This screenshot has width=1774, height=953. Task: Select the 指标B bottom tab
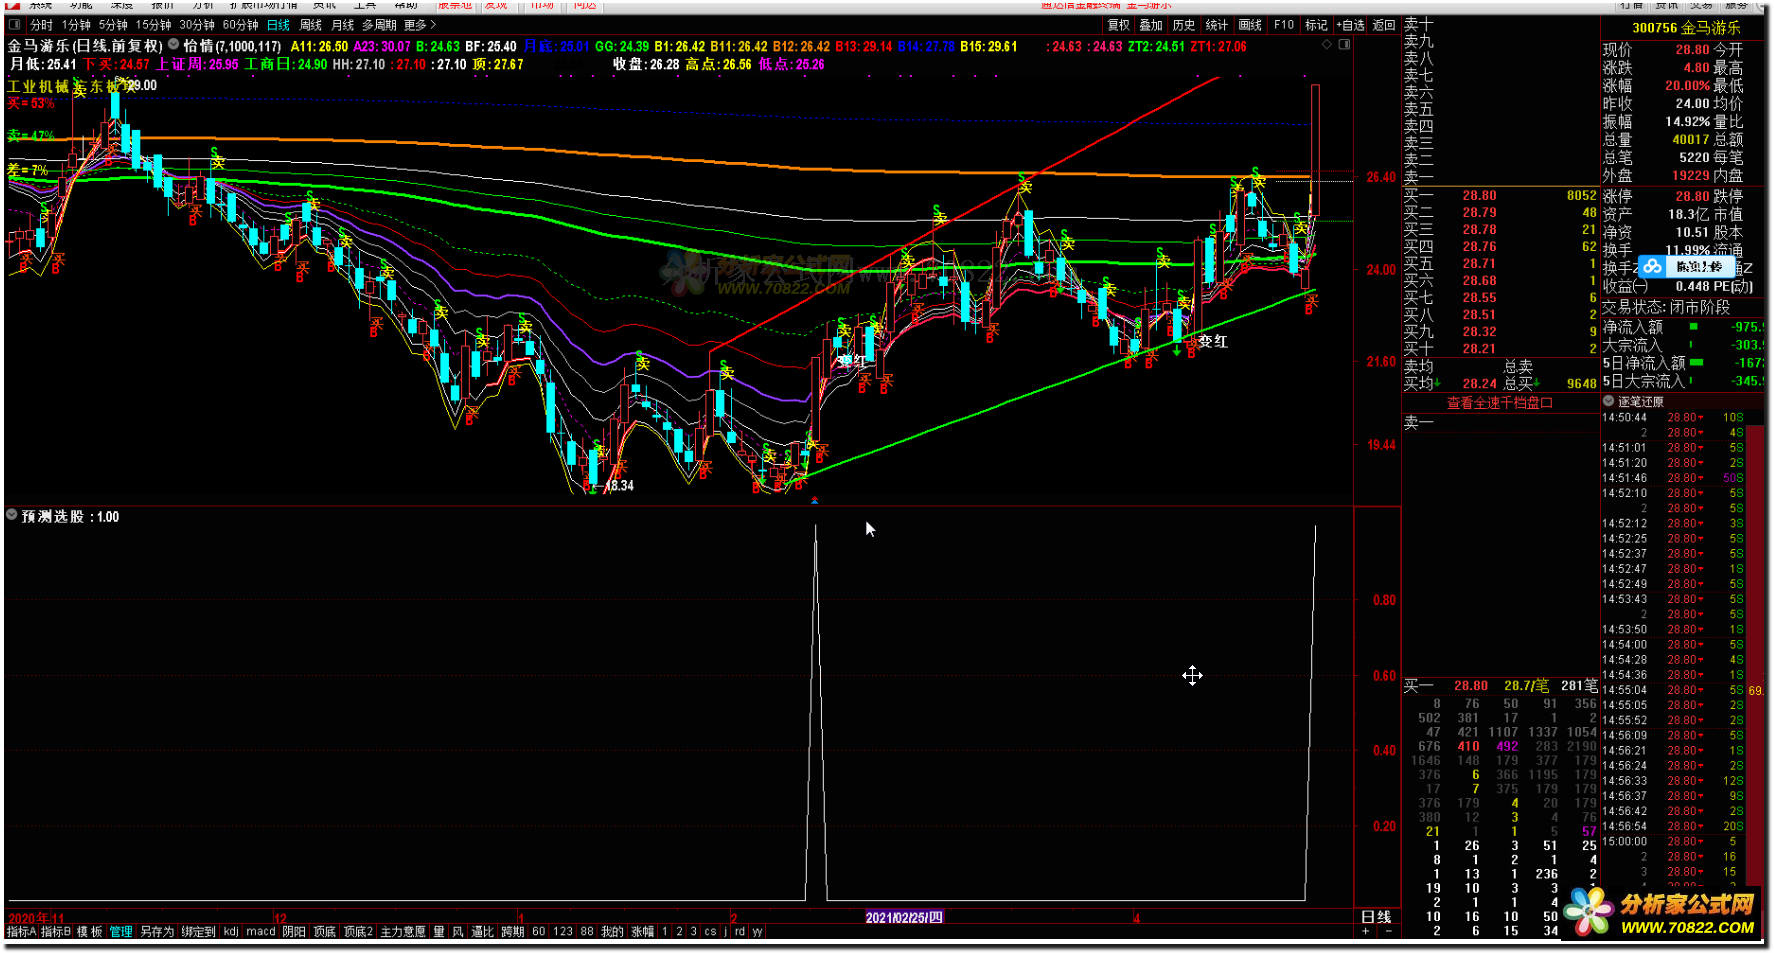coord(56,931)
